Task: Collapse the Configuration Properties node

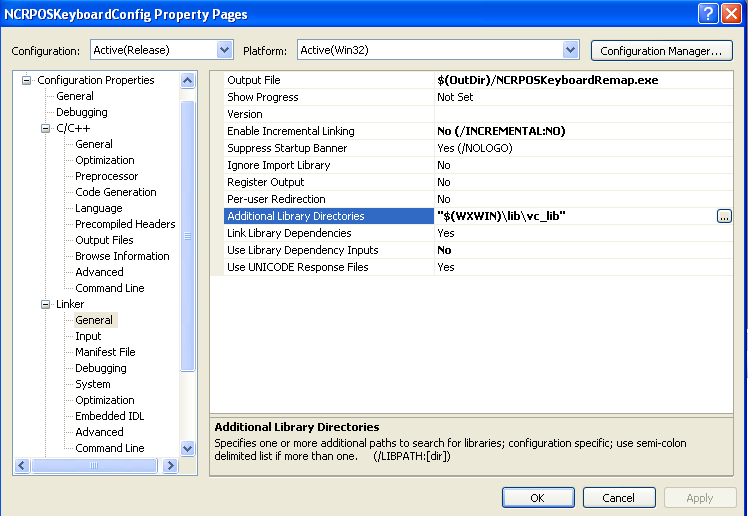Action: click(x=27, y=80)
